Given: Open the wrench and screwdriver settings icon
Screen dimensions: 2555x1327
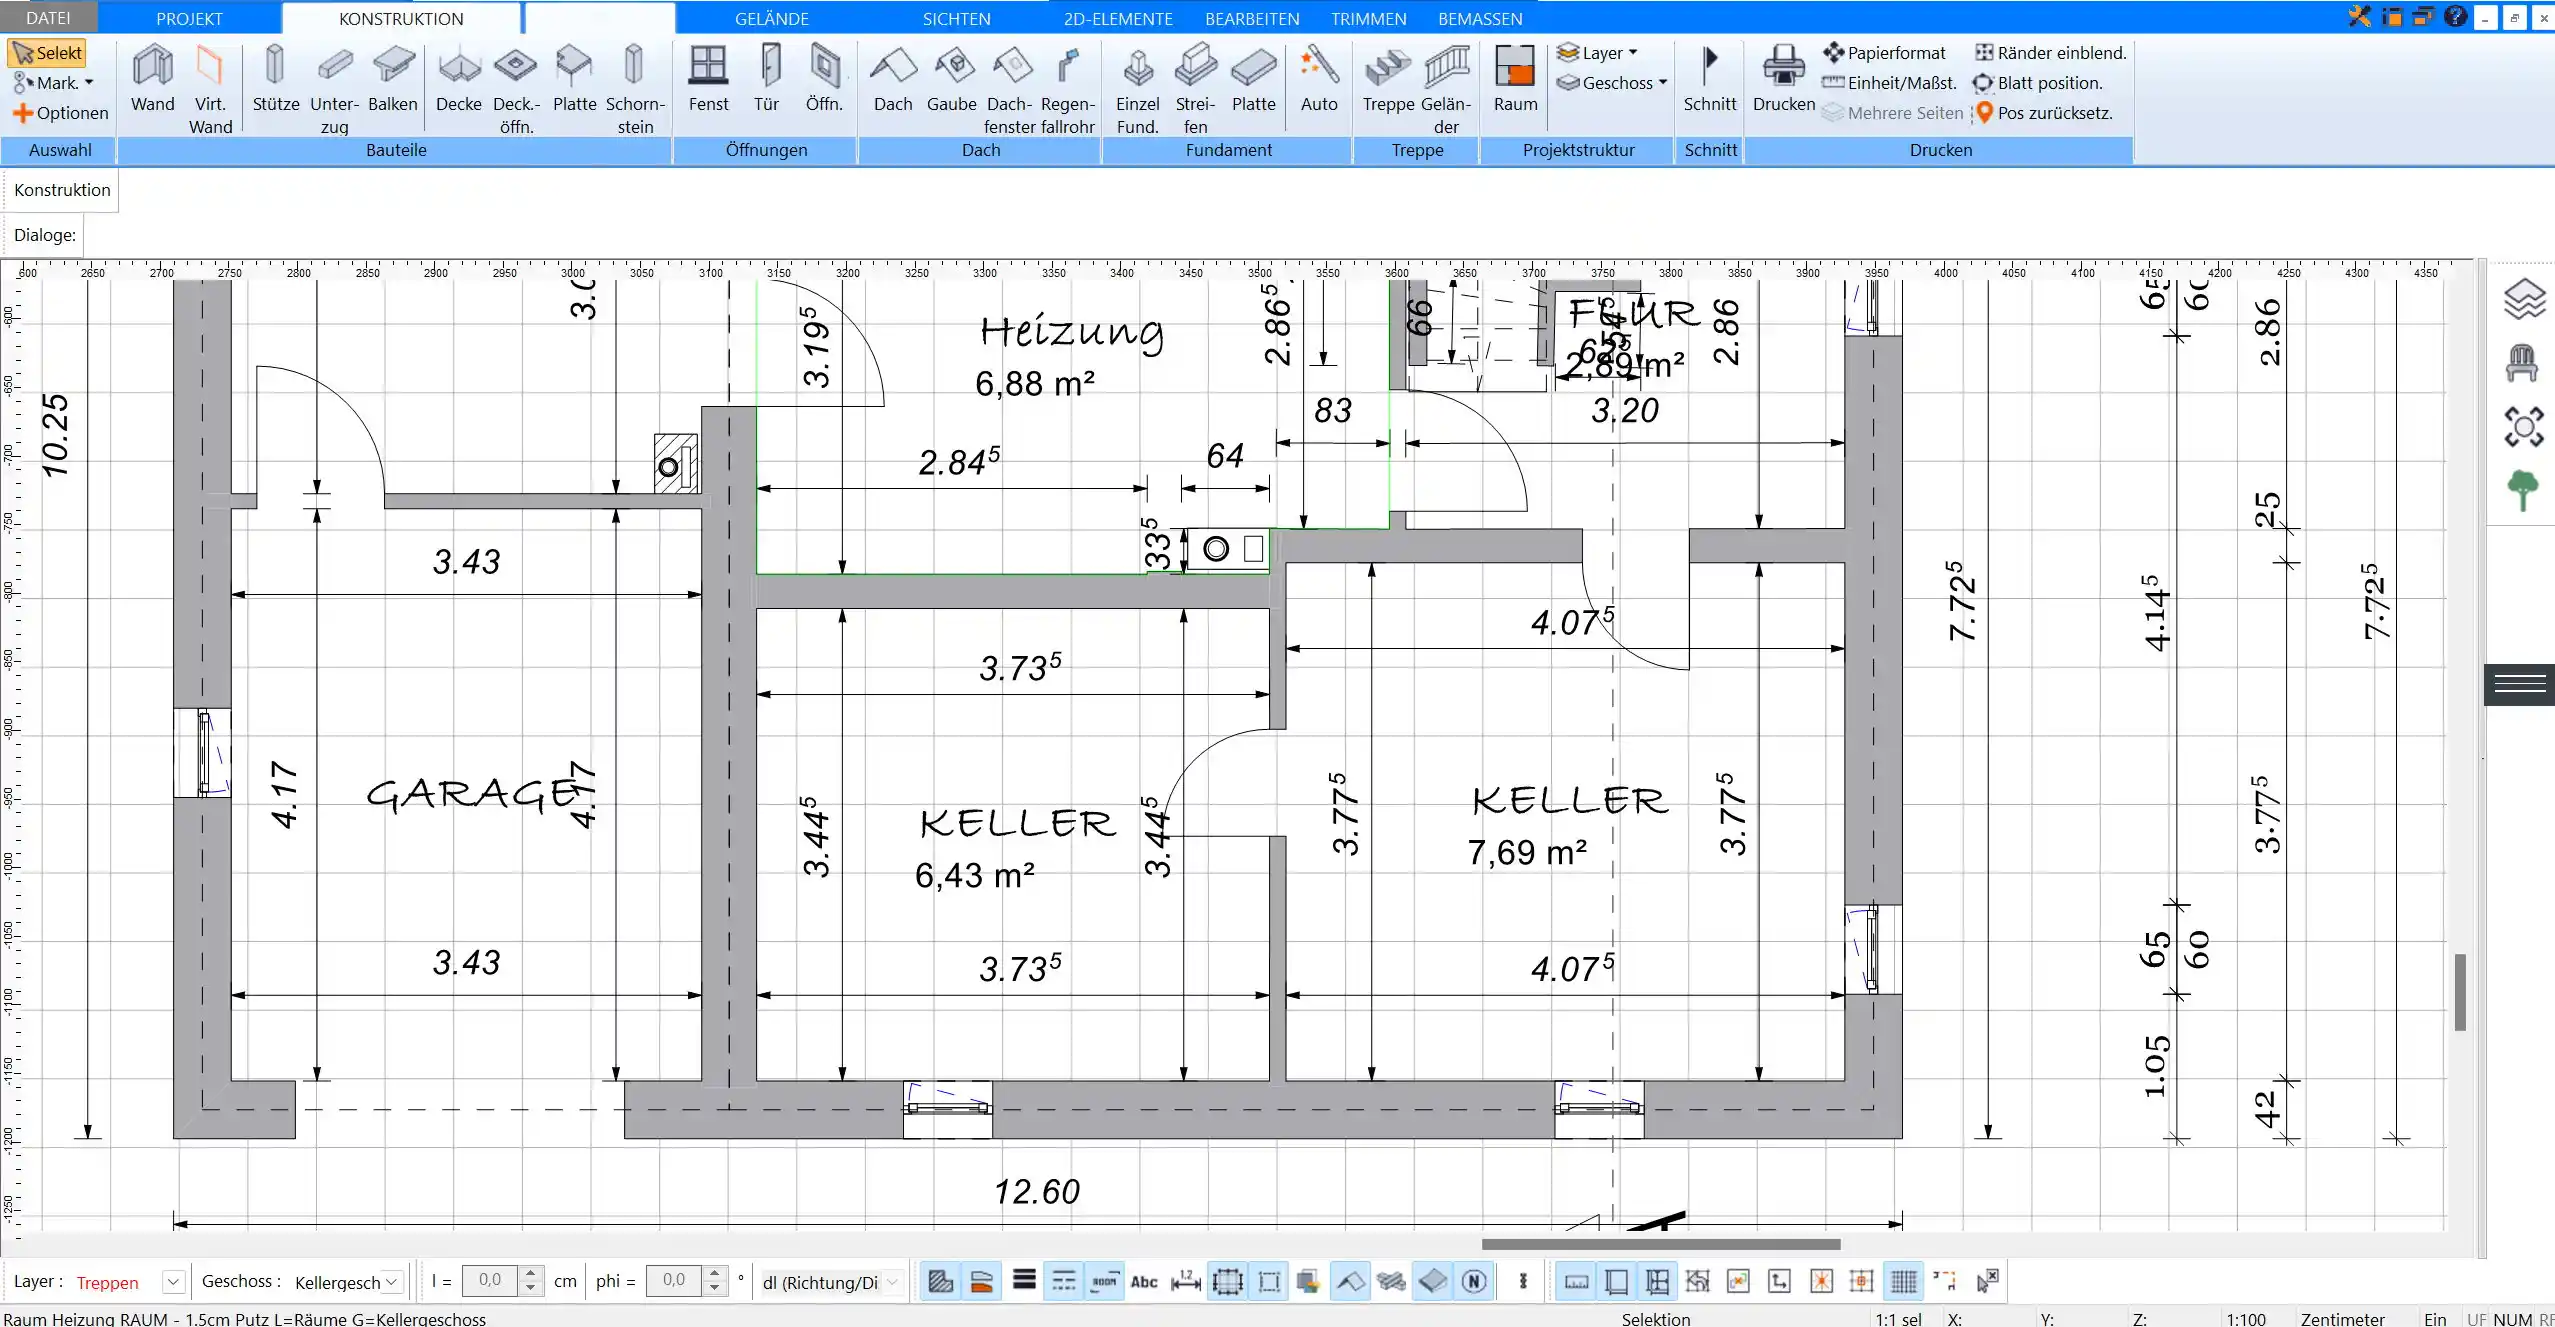Looking at the screenshot, I should [x=2360, y=16].
